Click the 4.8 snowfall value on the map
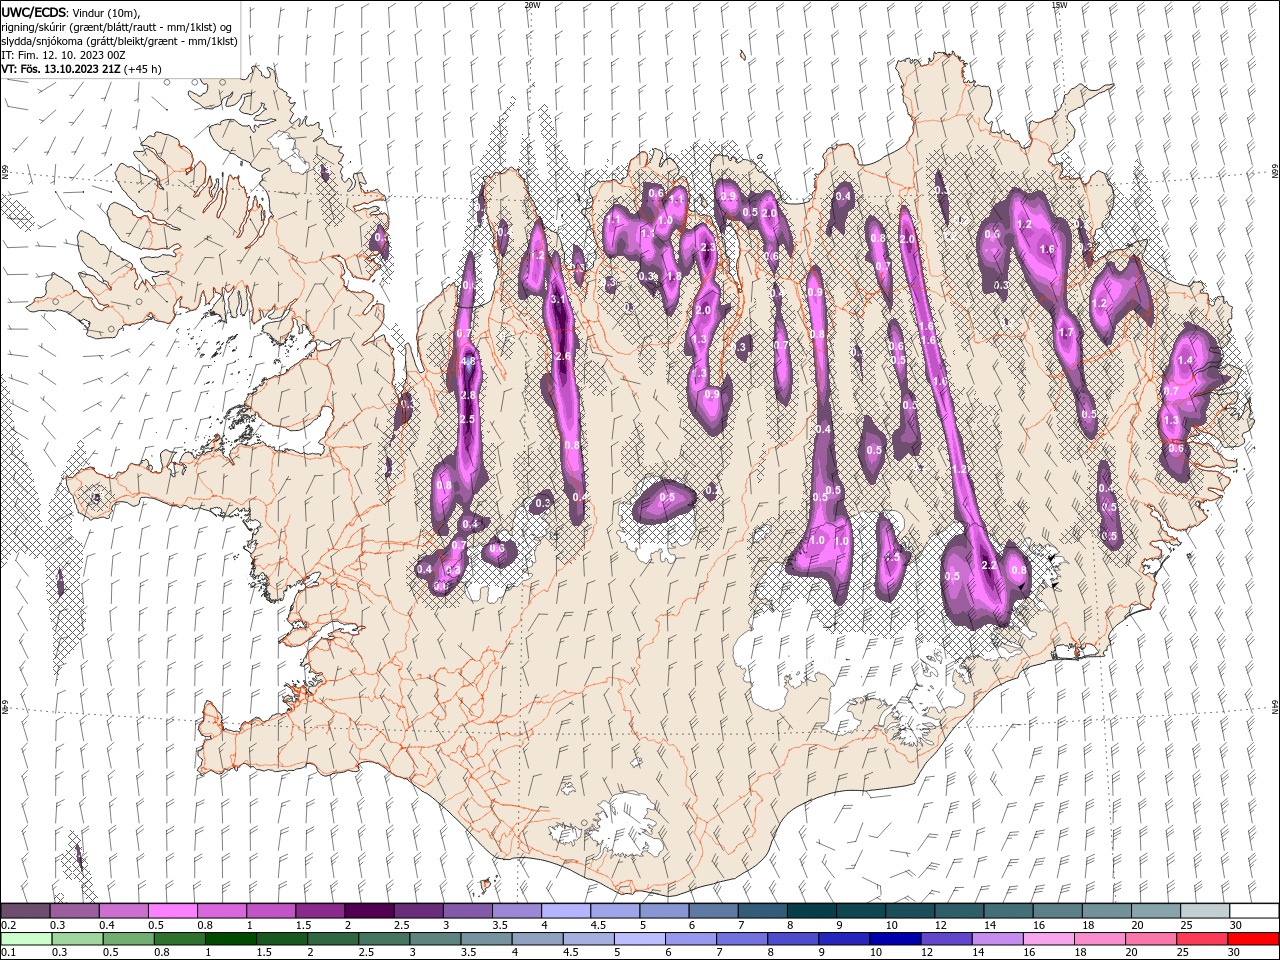The width and height of the screenshot is (1280, 960). click(467, 361)
